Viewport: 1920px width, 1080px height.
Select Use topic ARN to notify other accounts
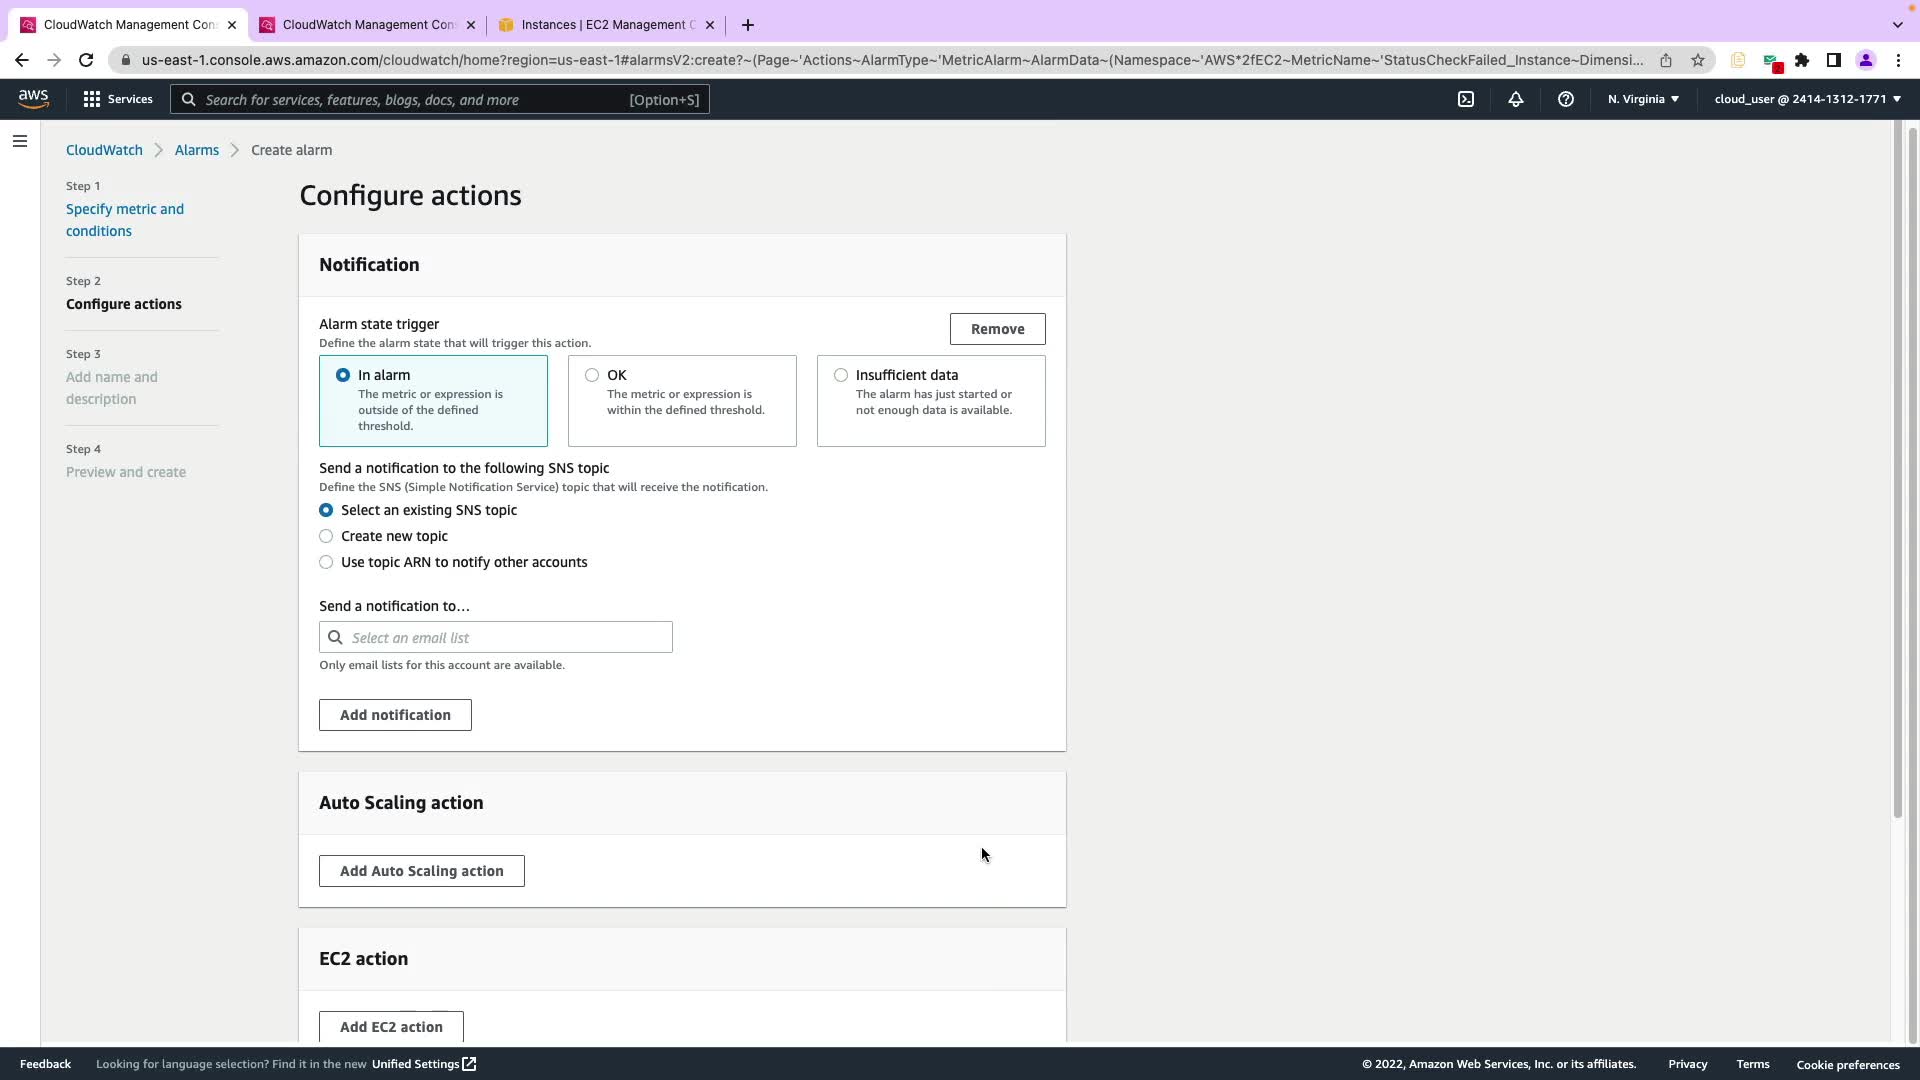pyautogui.click(x=326, y=562)
